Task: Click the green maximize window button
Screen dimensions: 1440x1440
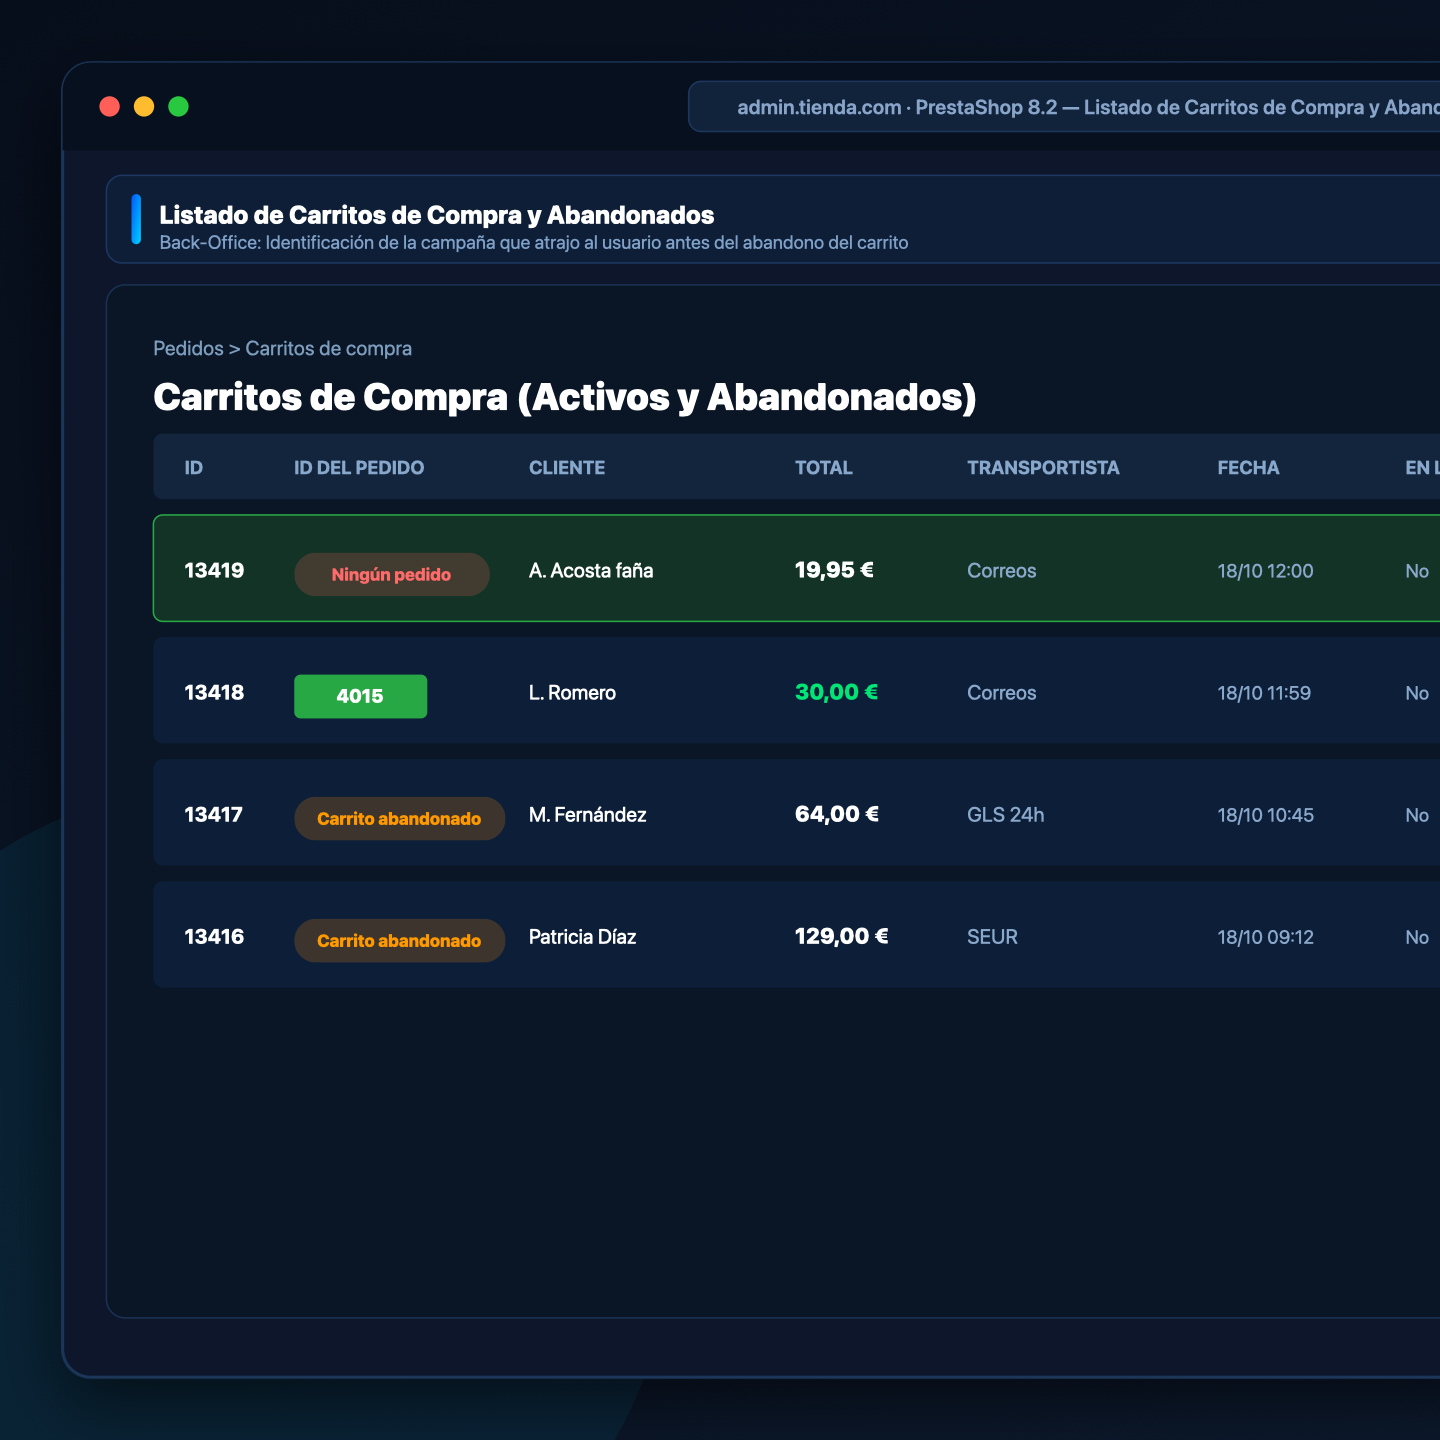Action: pos(178,107)
